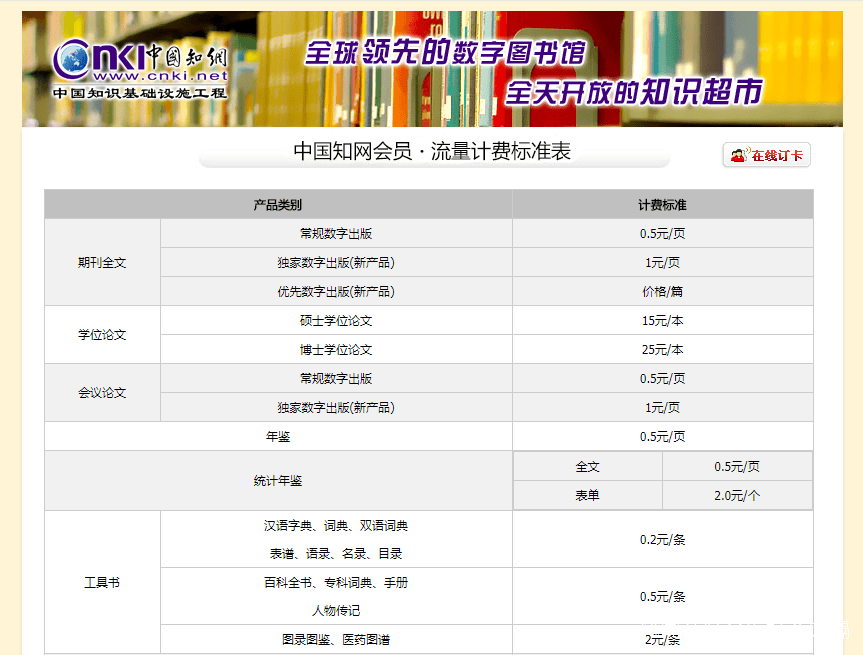Click the banner slogan 全球领先的数字图书馆
This screenshot has height=655, width=863.
445,53
